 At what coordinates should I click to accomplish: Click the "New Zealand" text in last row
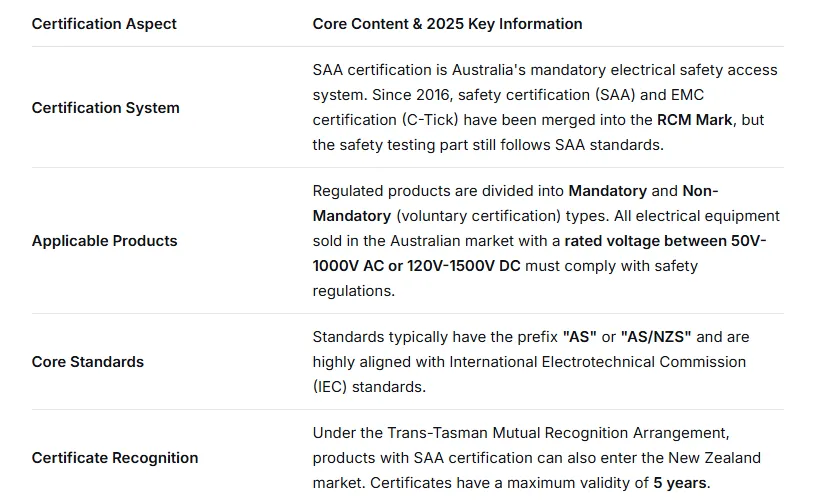coord(720,458)
